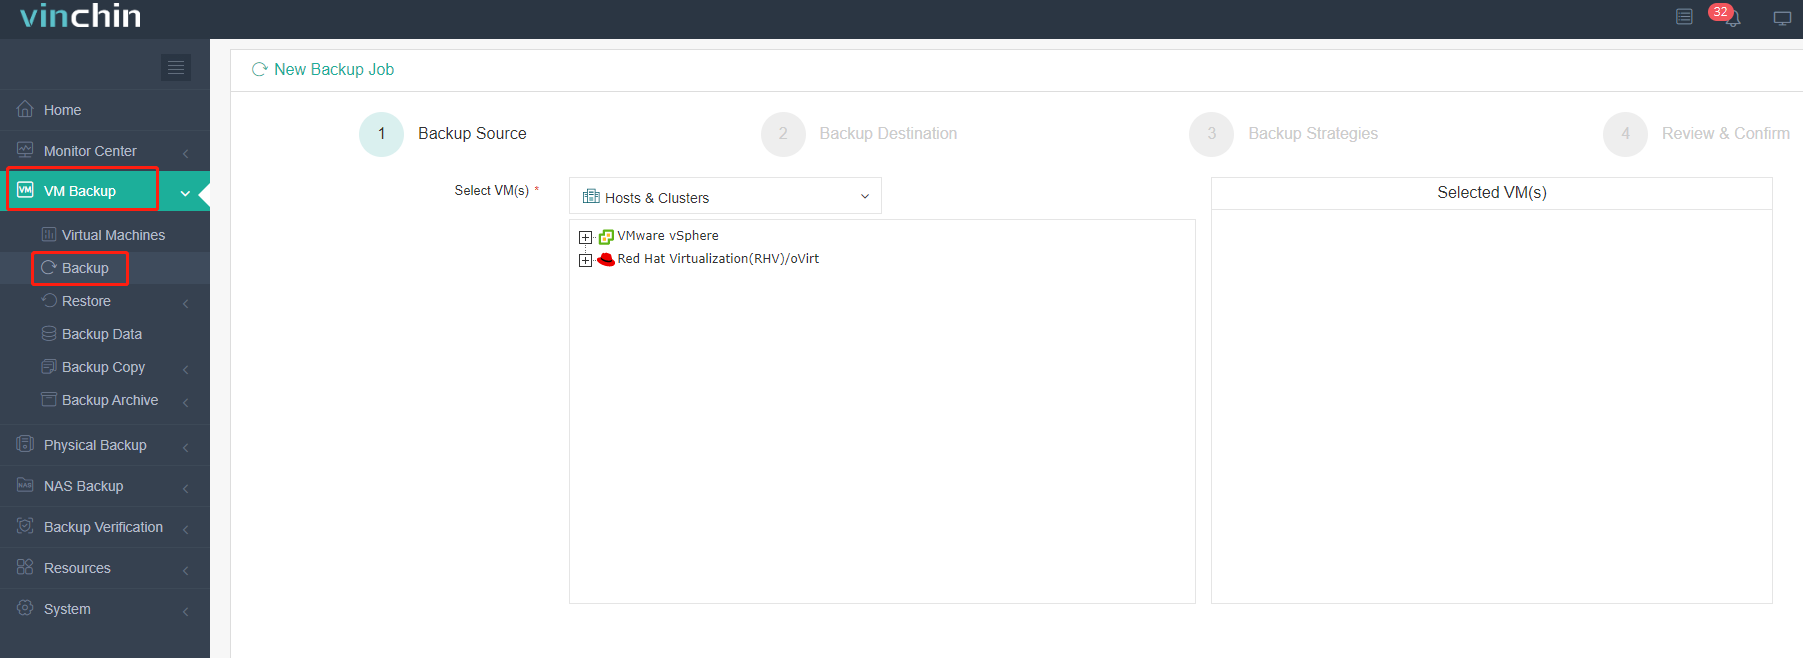This screenshot has height=658, width=1803.
Task: Click the NAS Backup icon
Action: coord(25,485)
